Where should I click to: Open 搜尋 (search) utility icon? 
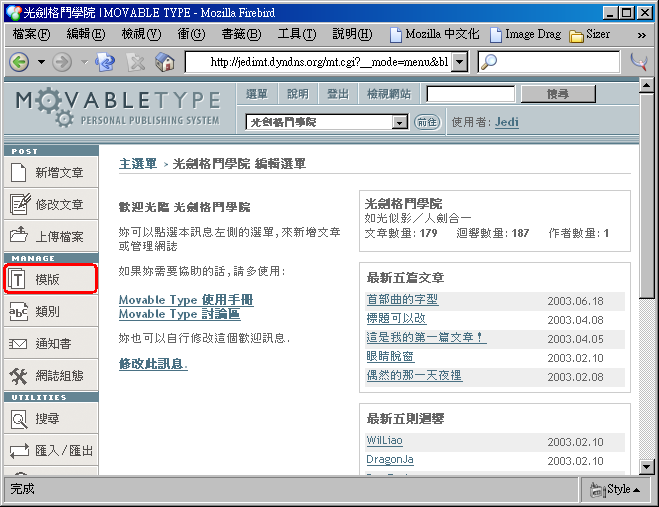(18, 419)
